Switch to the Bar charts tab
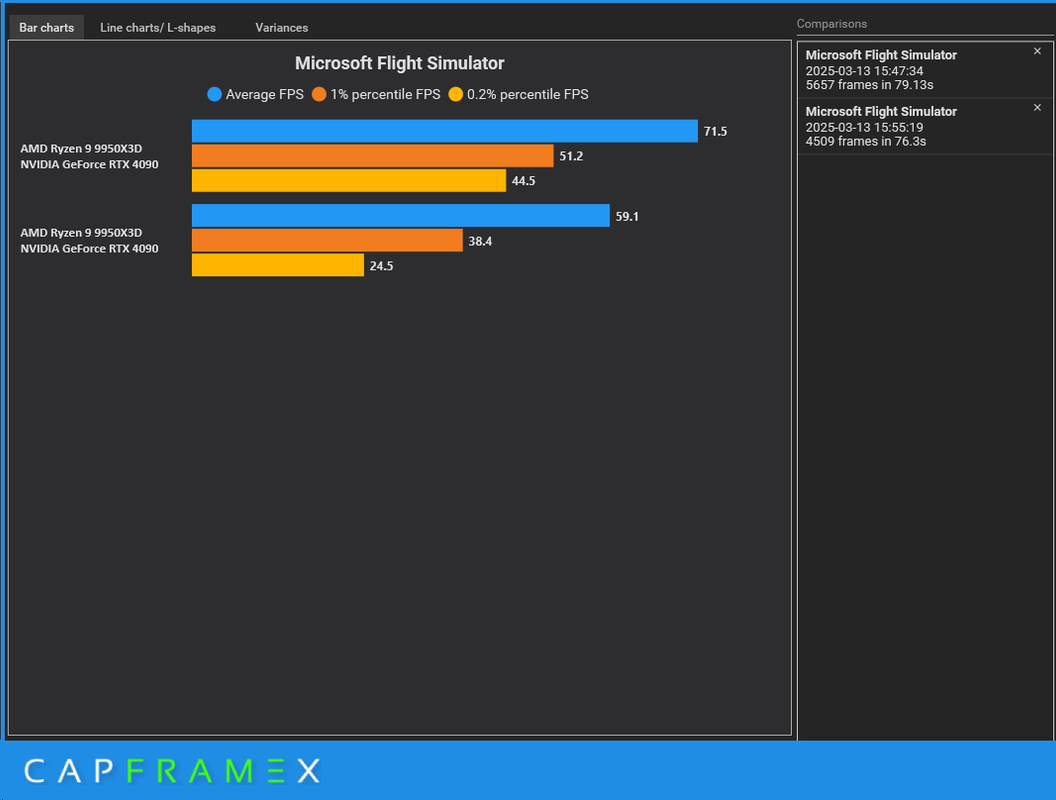This screenshot has height=800, width=1056. coord(46,28)
